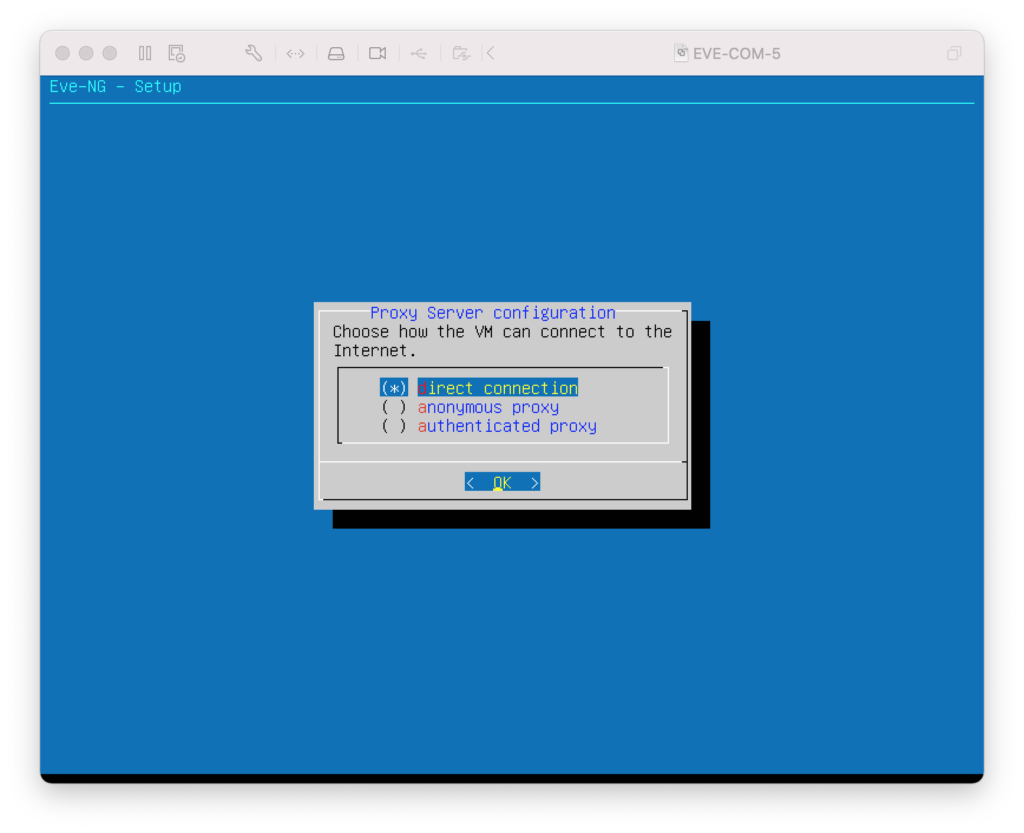Viewport: 1024px width, 833px height.
Task: Click the EVE-COM-5 window title
Action: tap(737, 54)
